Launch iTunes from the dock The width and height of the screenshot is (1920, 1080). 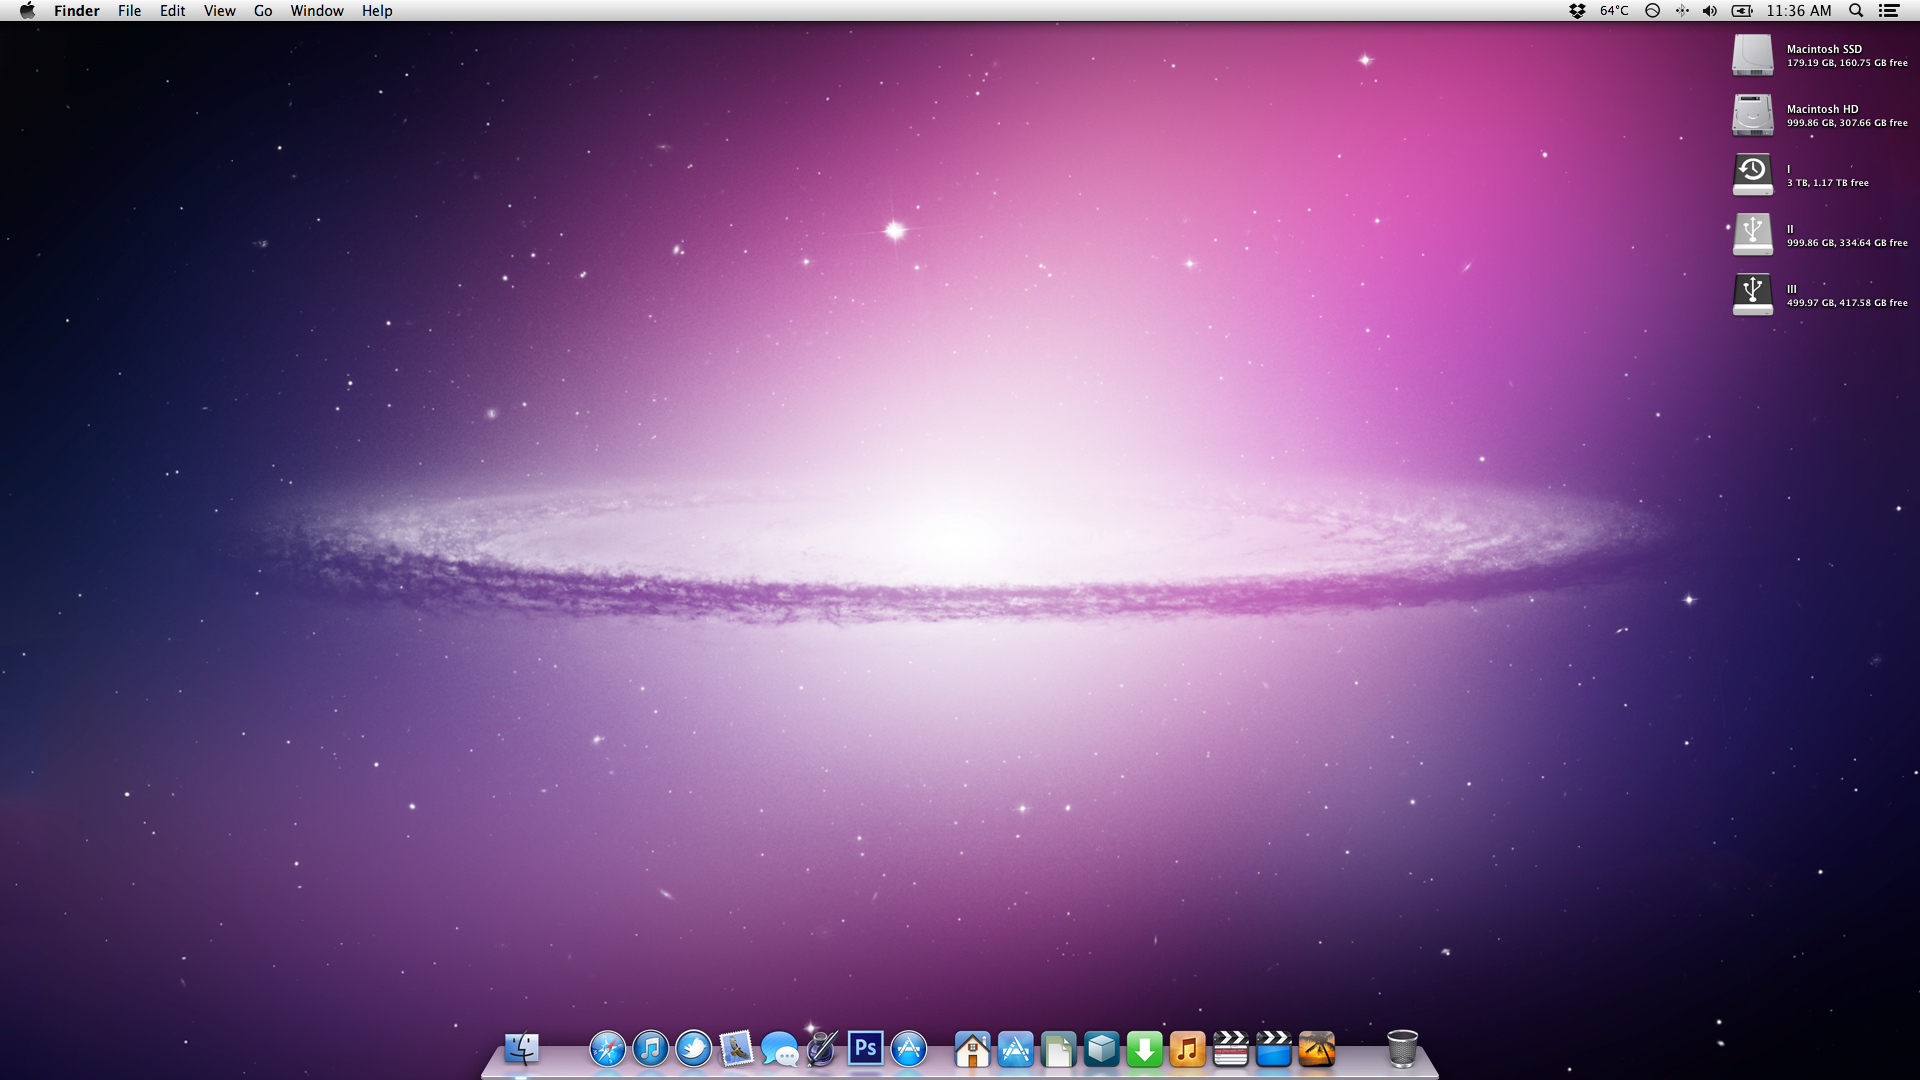pyautogui.click(x=650, y=1049)
